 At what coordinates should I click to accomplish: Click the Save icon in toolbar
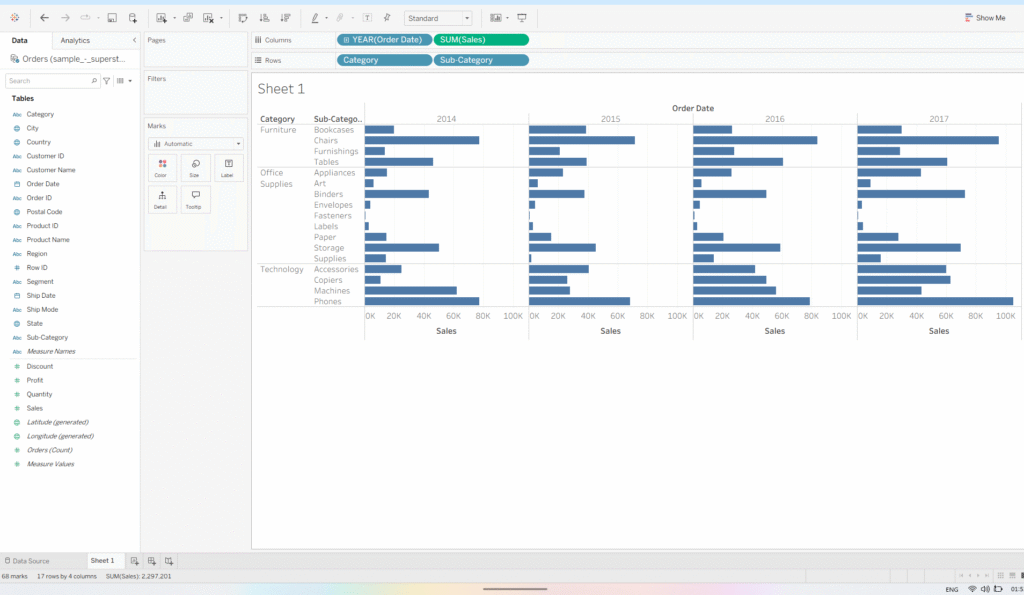tap(112, 18)
